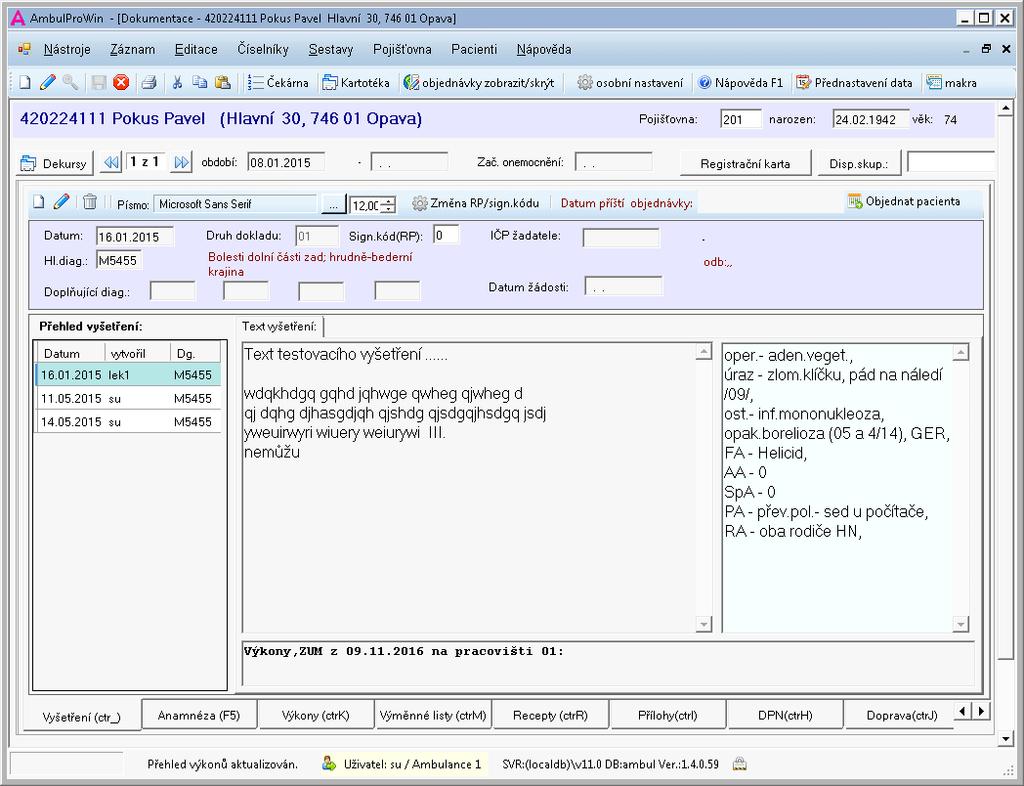Switch to Recepty (ctrR) tab
This screenshot has height=786, width=1024.
point(551,715)
